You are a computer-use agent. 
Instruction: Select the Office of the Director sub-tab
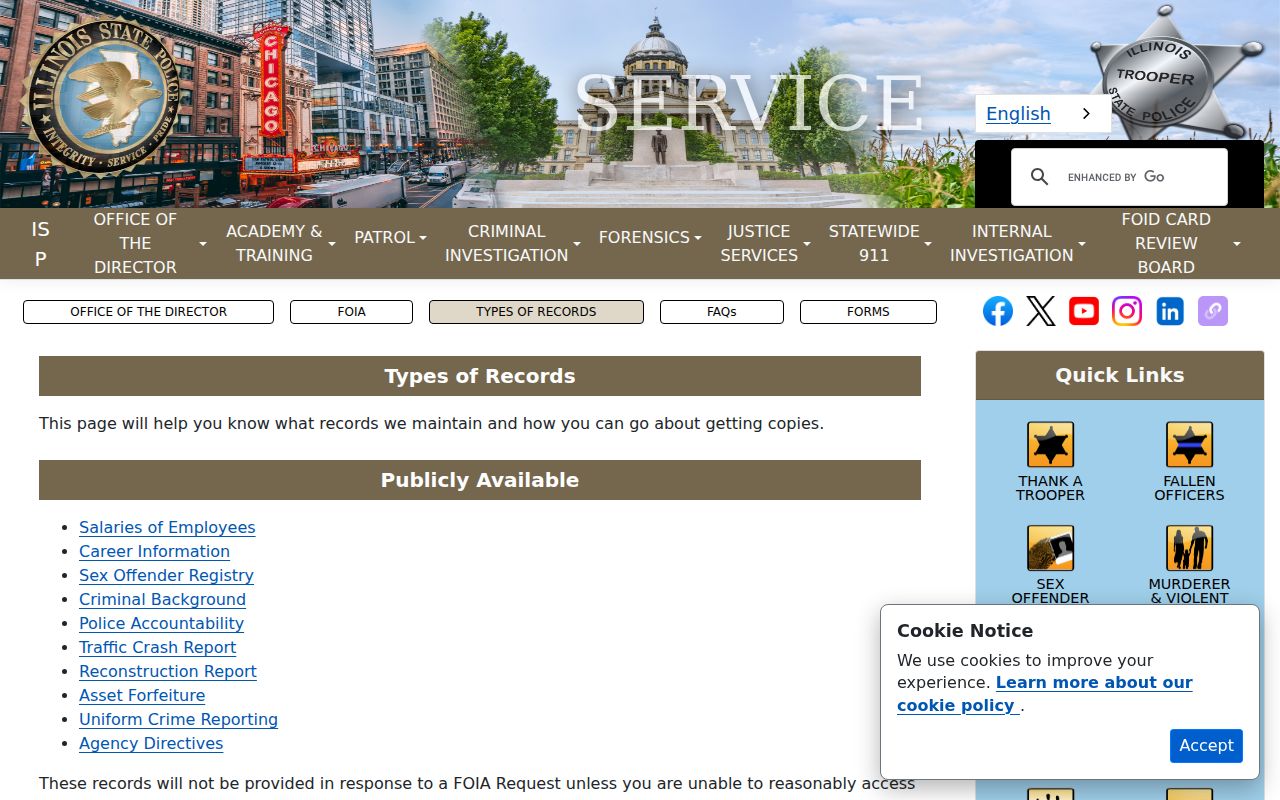[x=148, y=312]
